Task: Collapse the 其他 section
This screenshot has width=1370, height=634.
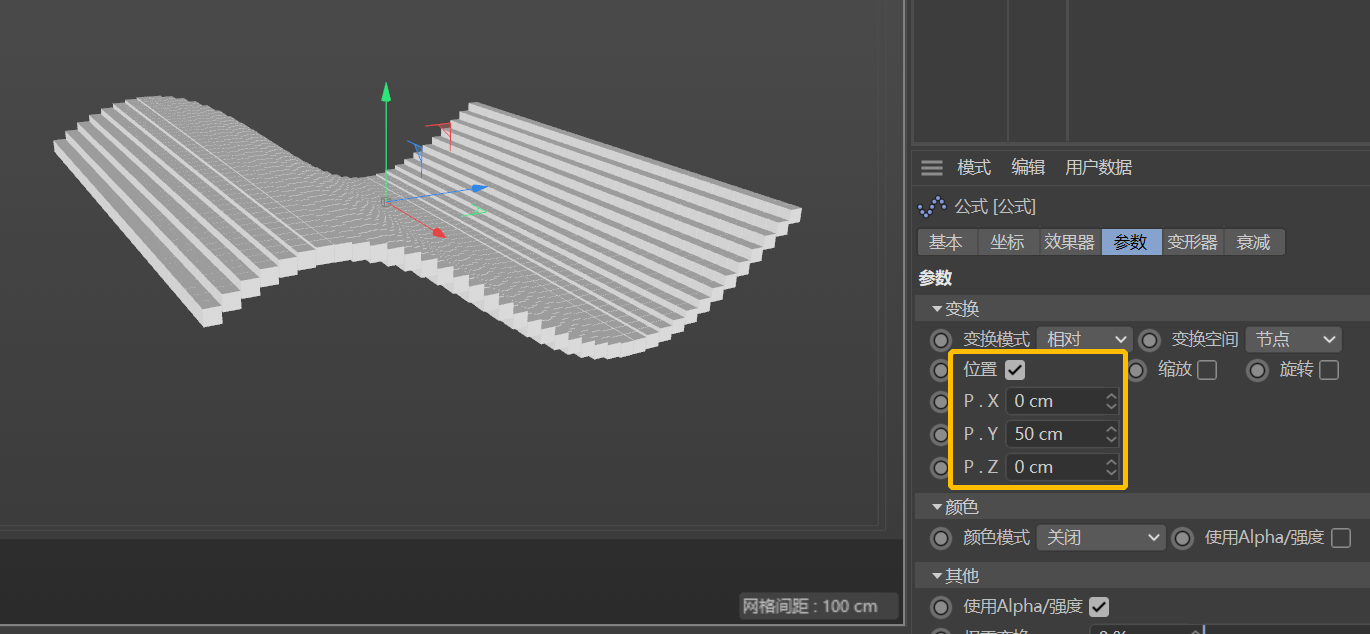Action: (x=937, y=576)
